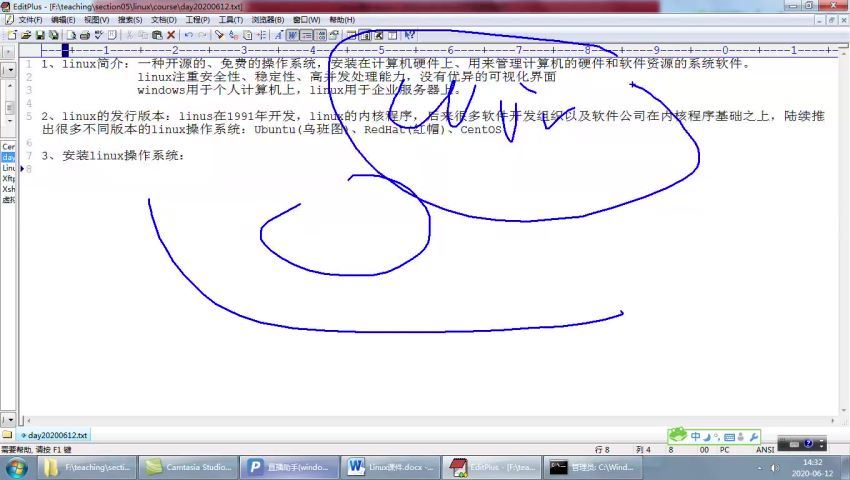Cut selection with scissors icon
Image resolution: width=850 pixels, height=480 pixels.
pyautogui.click(x=129, y=35)
